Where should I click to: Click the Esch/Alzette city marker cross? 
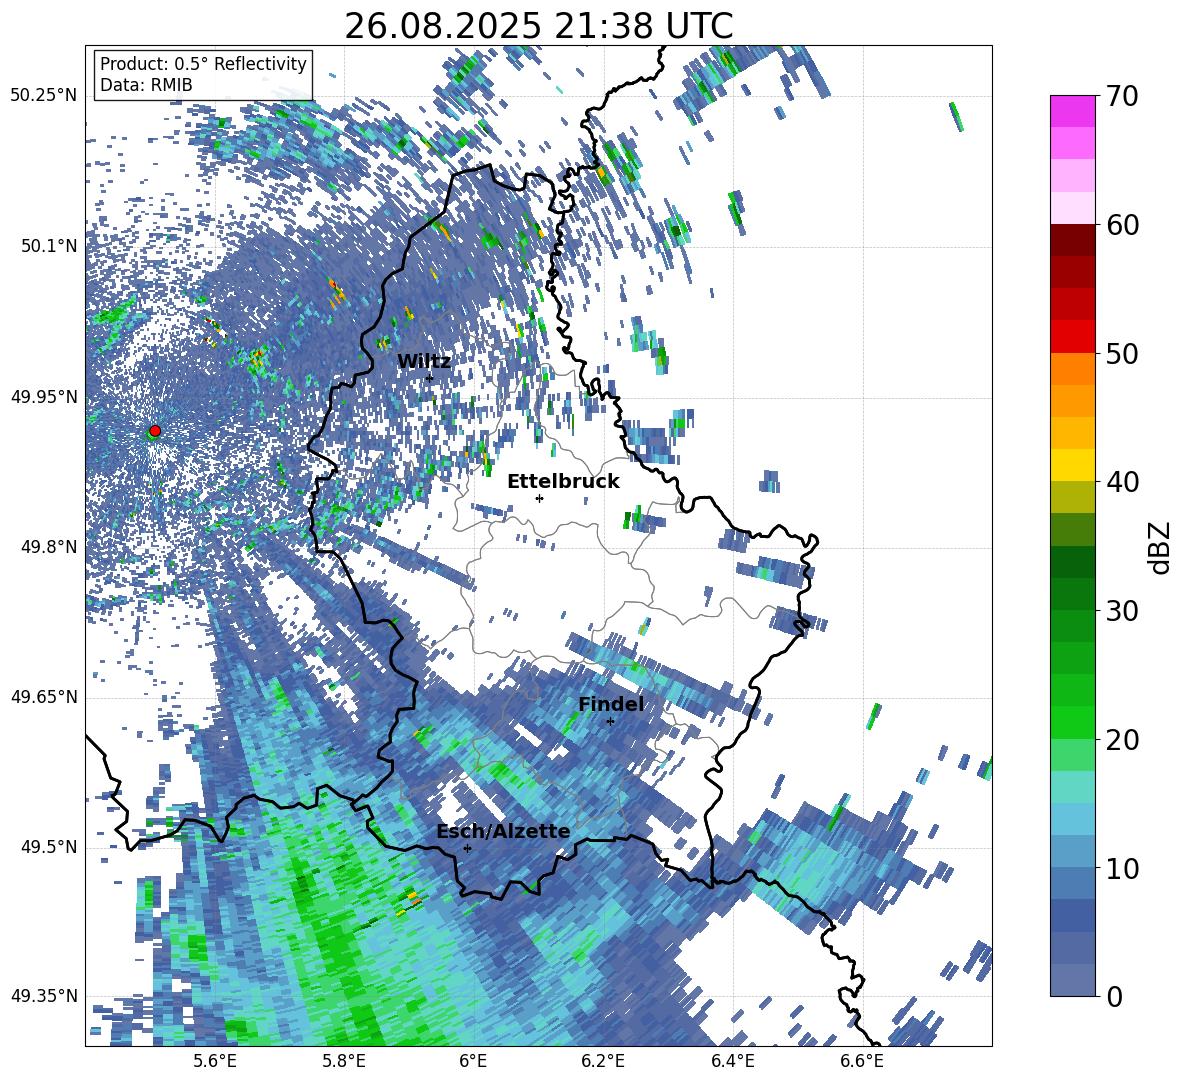point(467,848)
